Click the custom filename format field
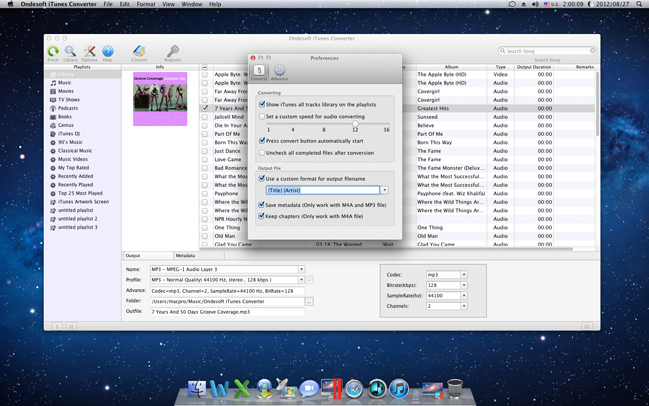The image size is (649, 406). 323,190
